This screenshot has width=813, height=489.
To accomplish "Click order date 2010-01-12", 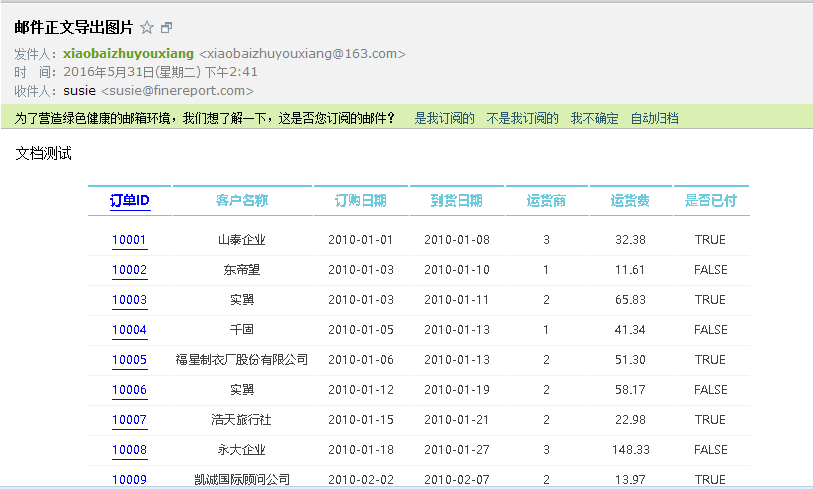I will 361,390.
